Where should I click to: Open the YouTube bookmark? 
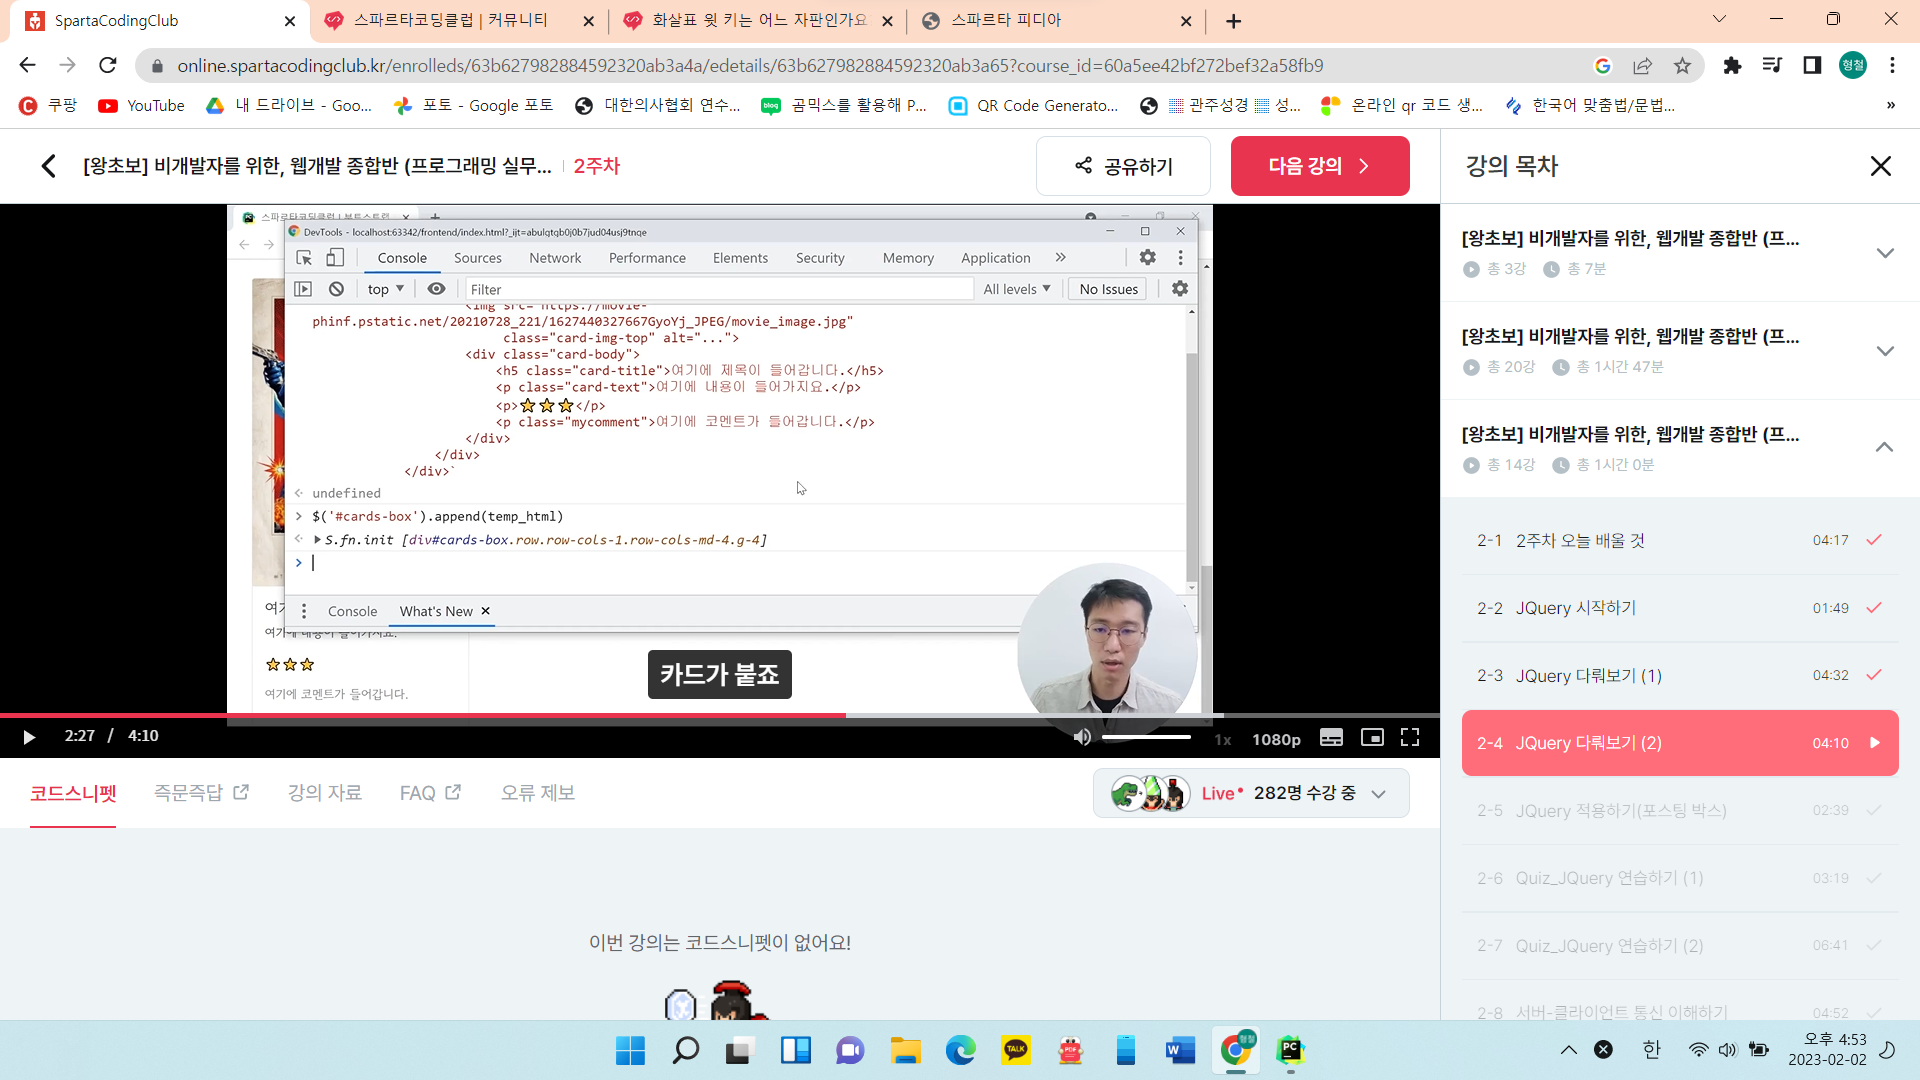(x=141, y=106)
